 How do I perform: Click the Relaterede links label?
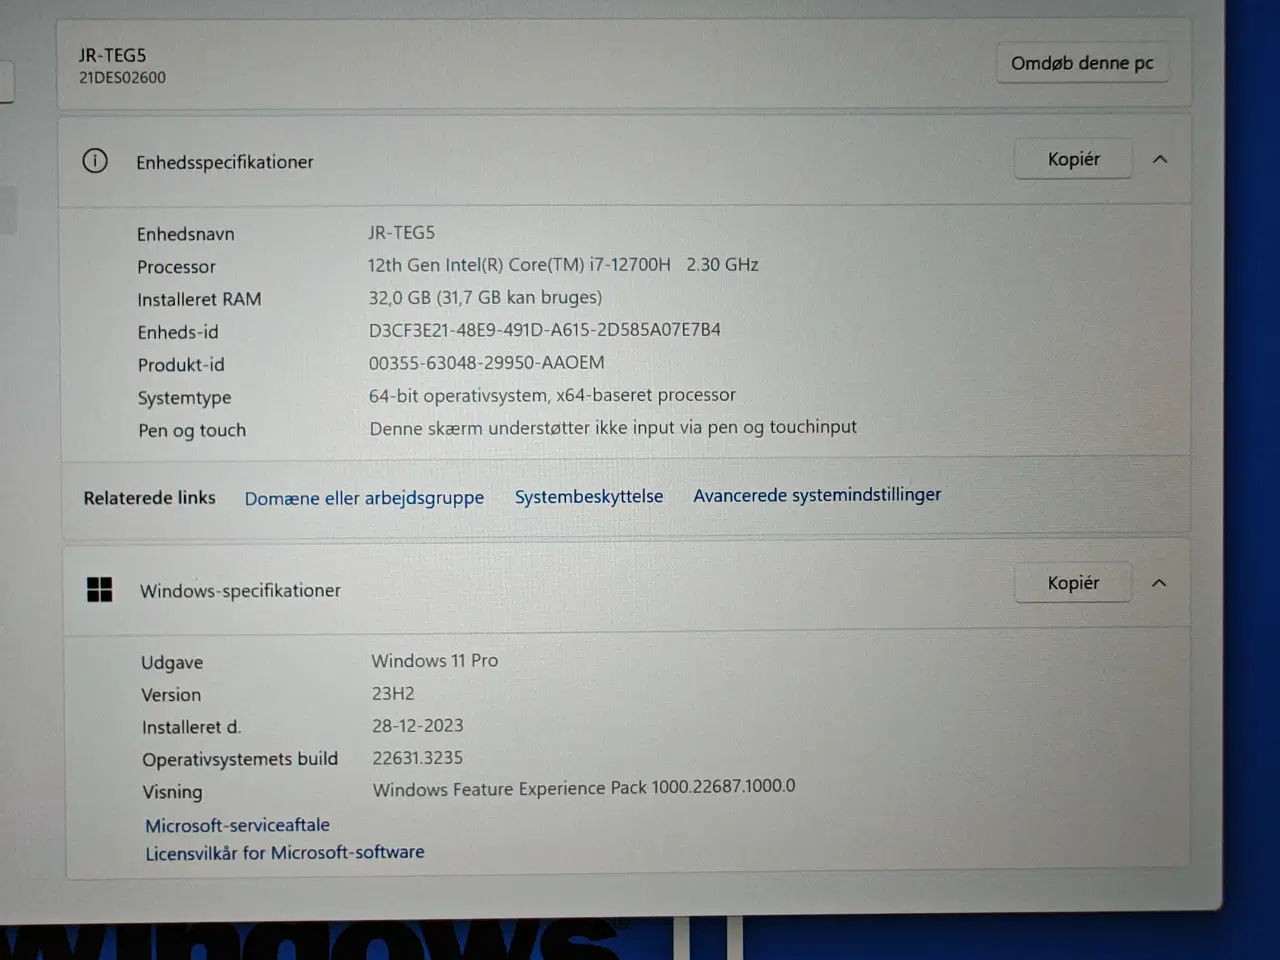tap(150, 497)
